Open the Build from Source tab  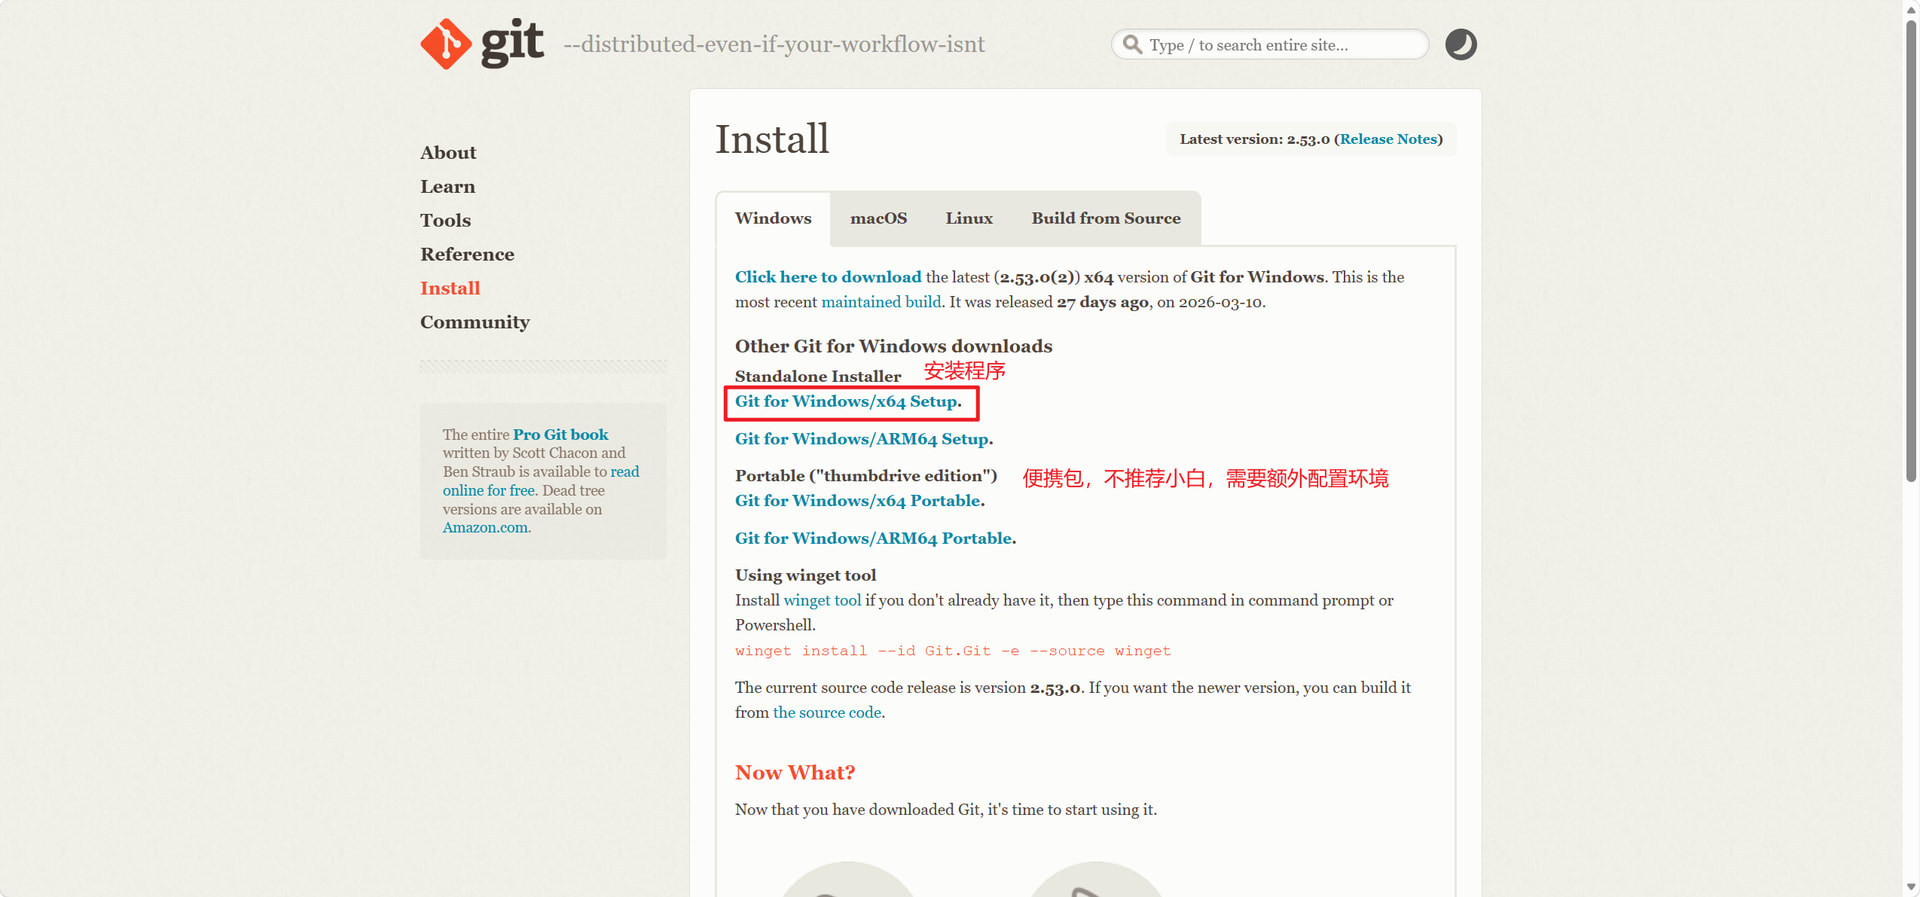1105,218
